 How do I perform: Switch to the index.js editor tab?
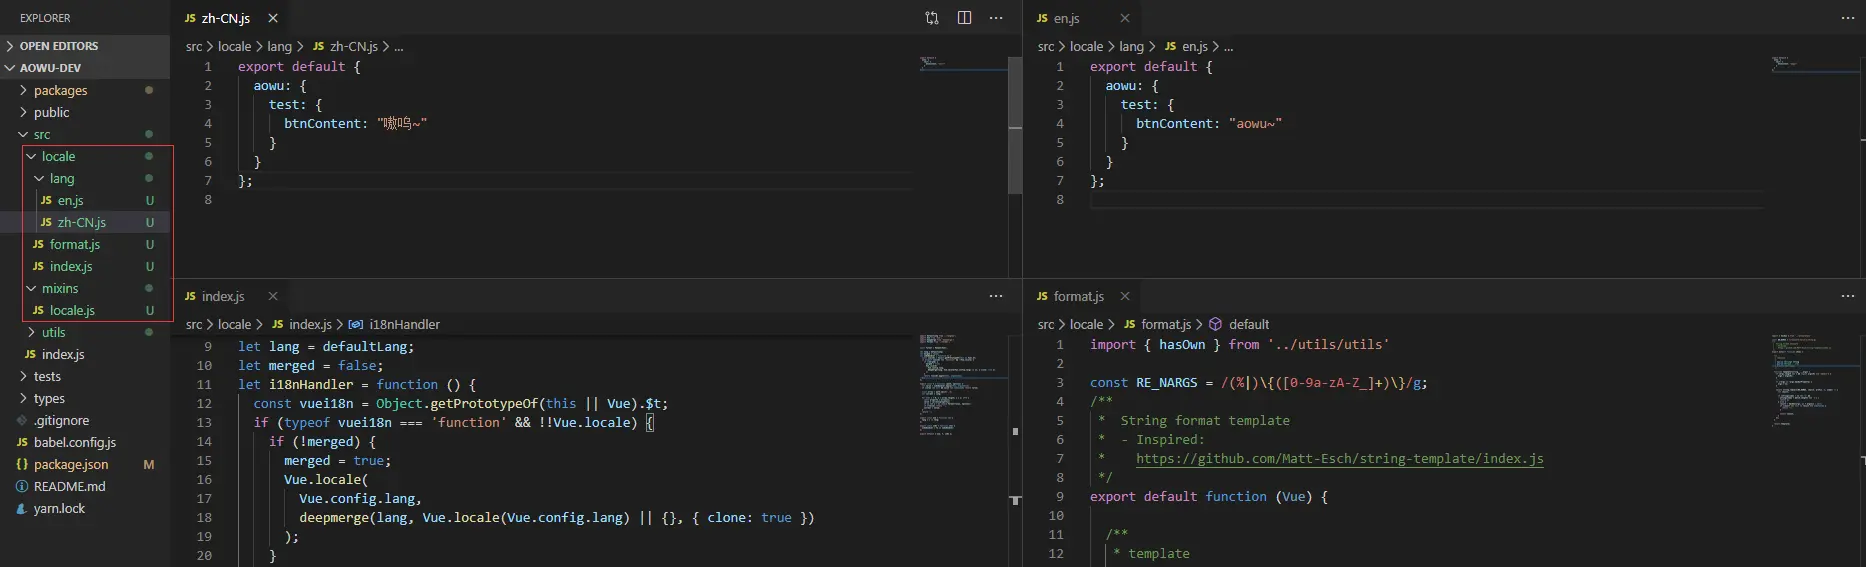tap(222, 296)
